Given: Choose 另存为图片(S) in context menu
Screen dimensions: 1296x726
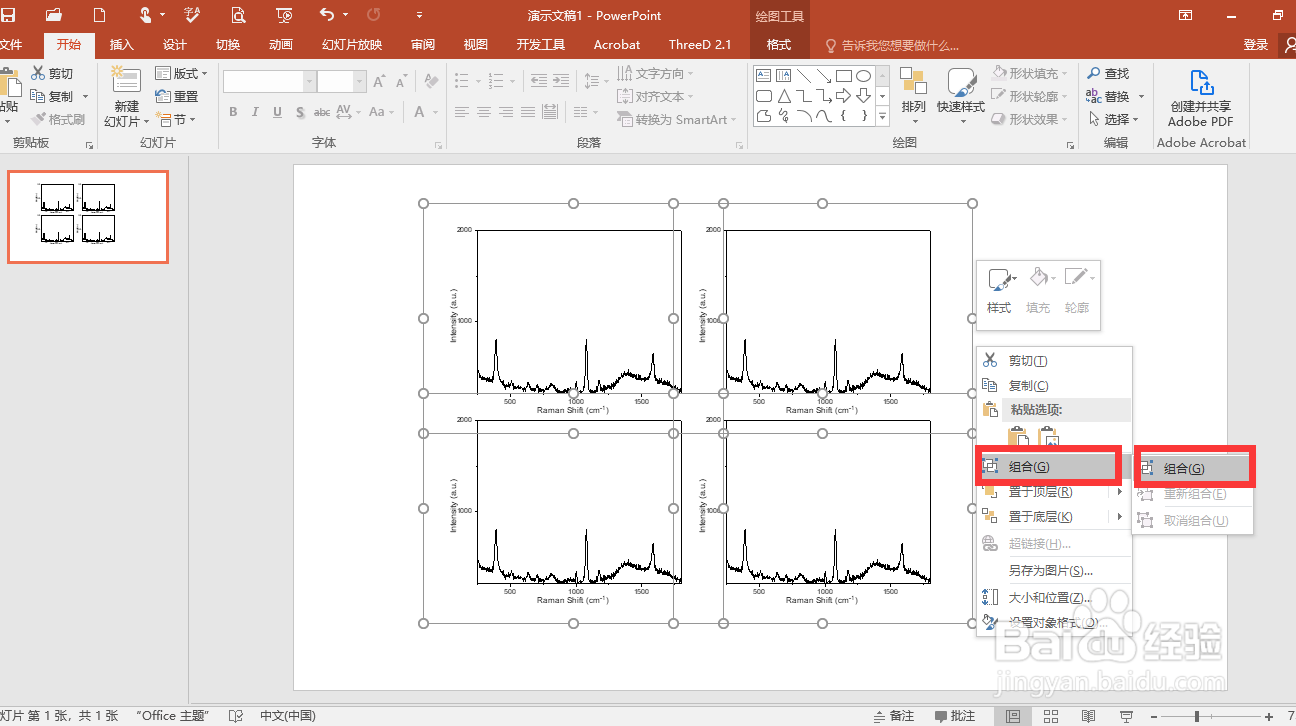Looking at the screenshot, I should [x=1054, y=571].
